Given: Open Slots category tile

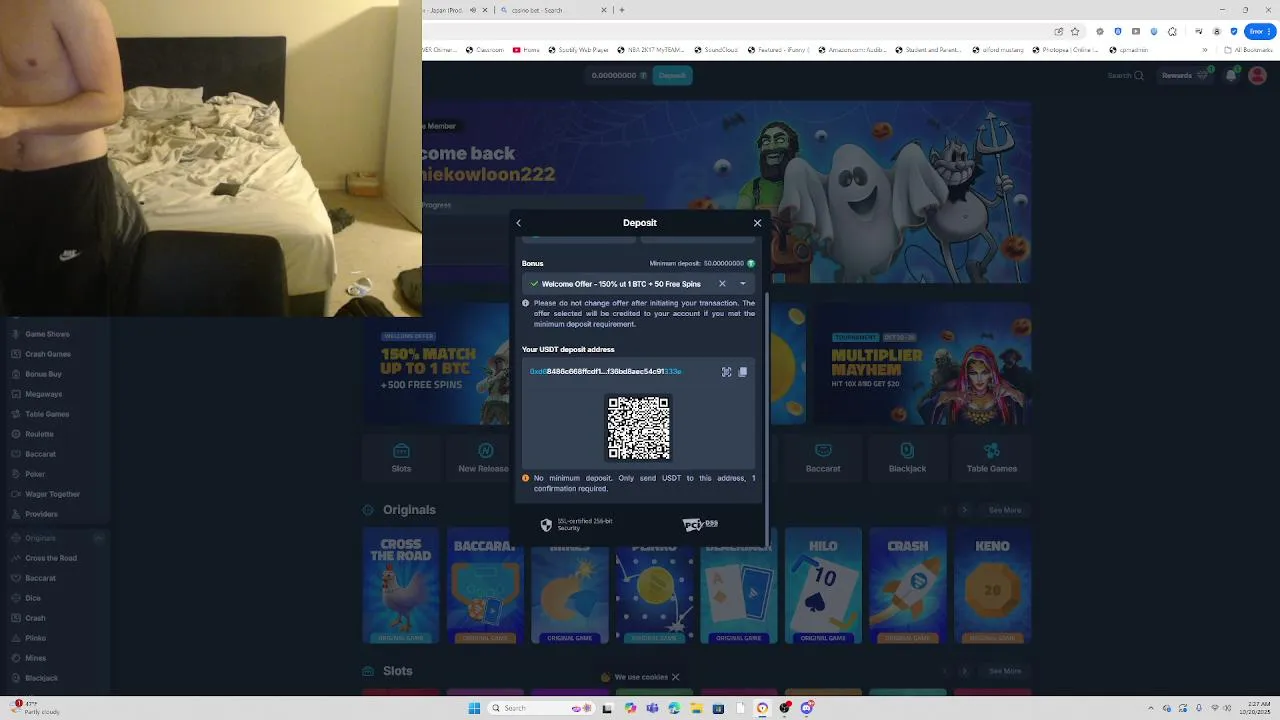Looking at the screenshot, I should [401, 459].
